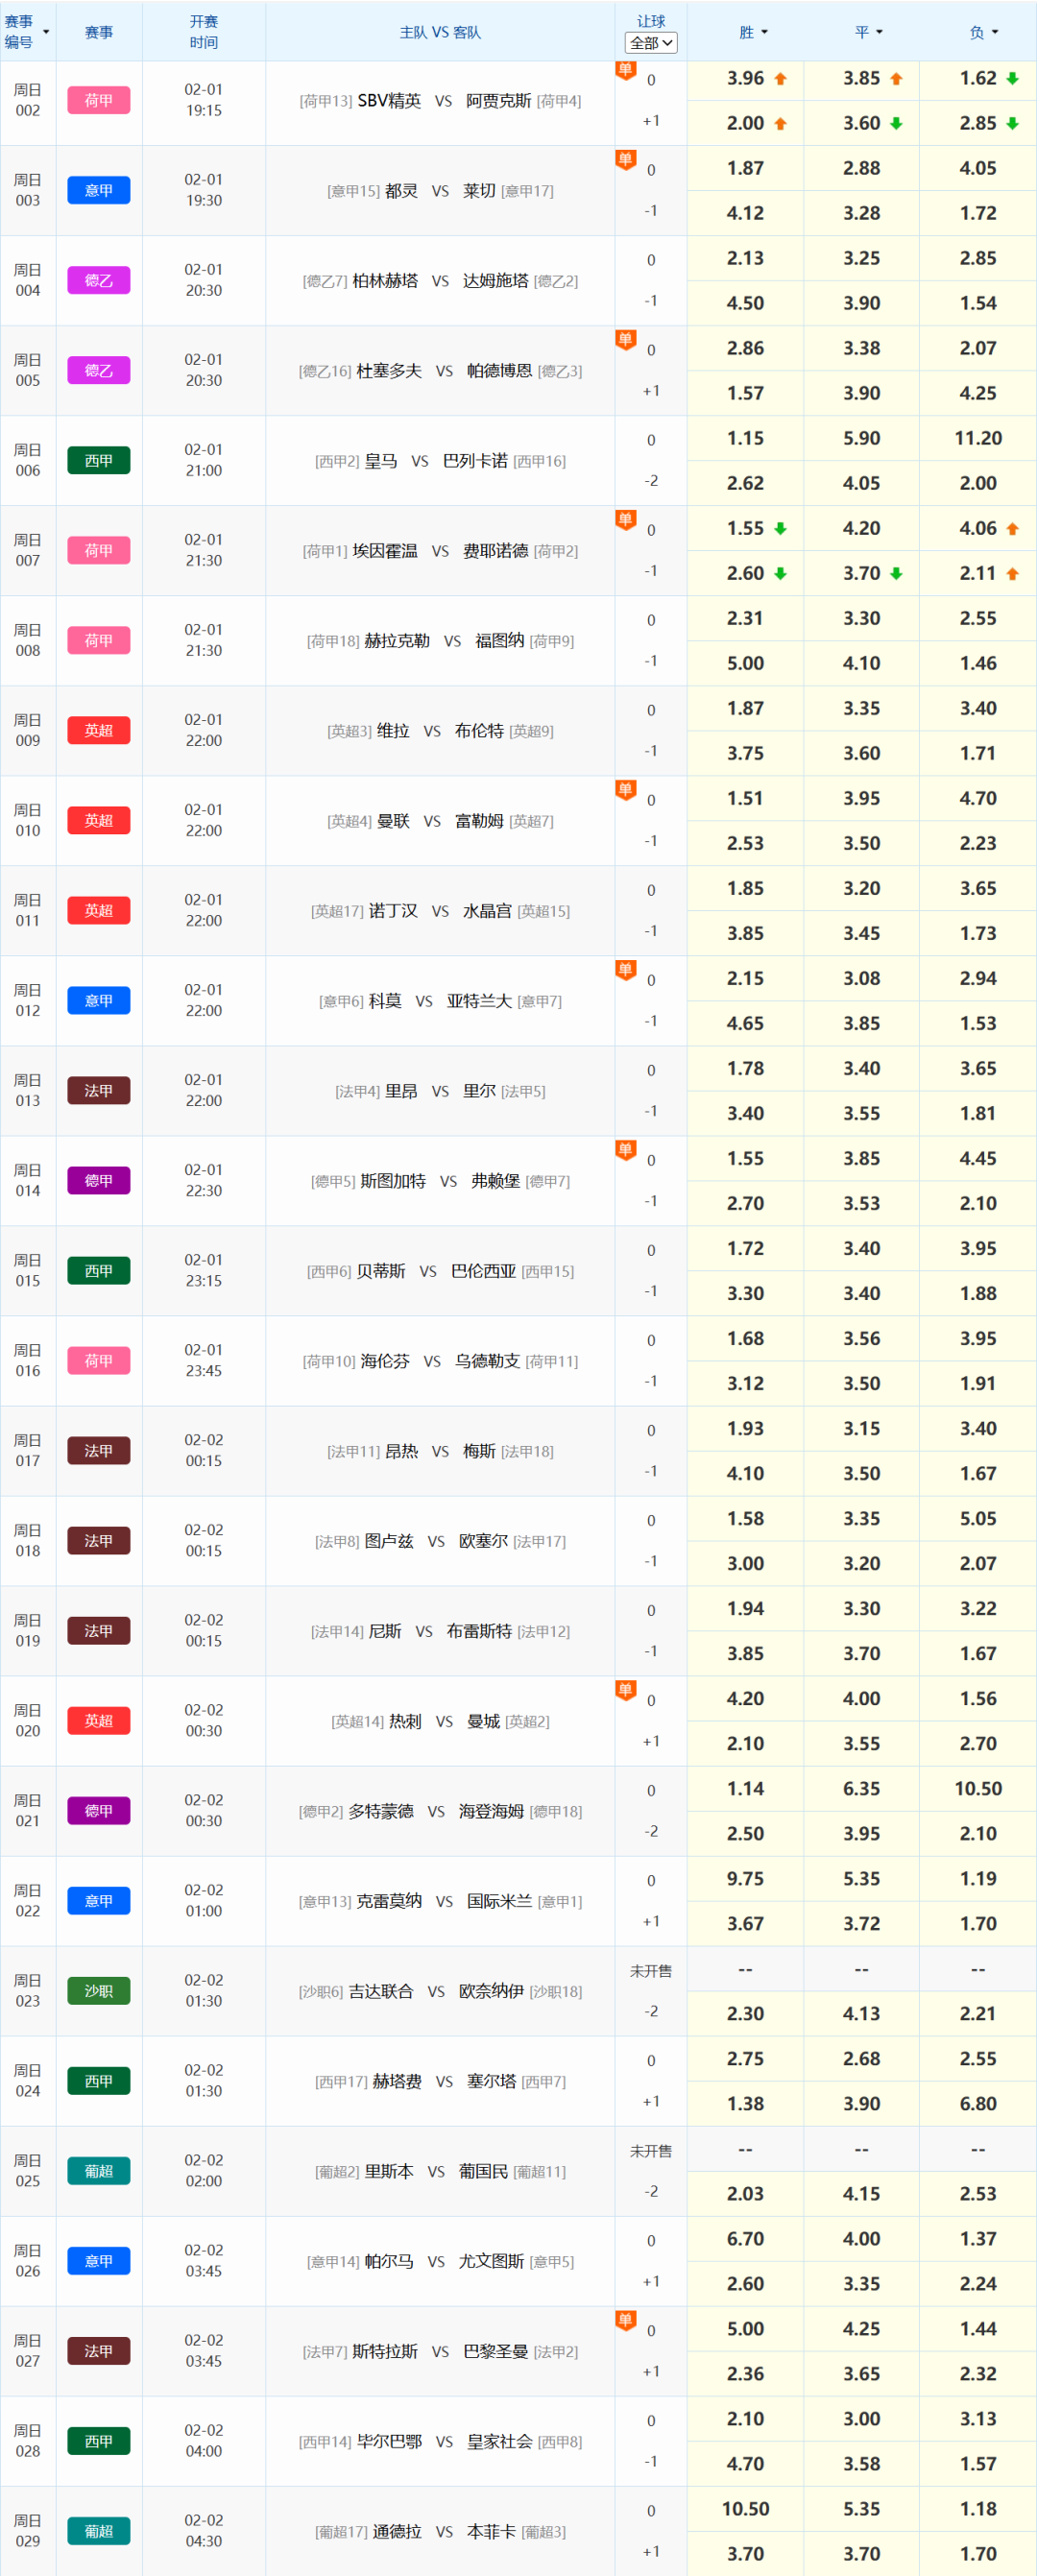Click the 单 badge in match 002 row
Viewport: 1037px width, 2576px height.
625,71
